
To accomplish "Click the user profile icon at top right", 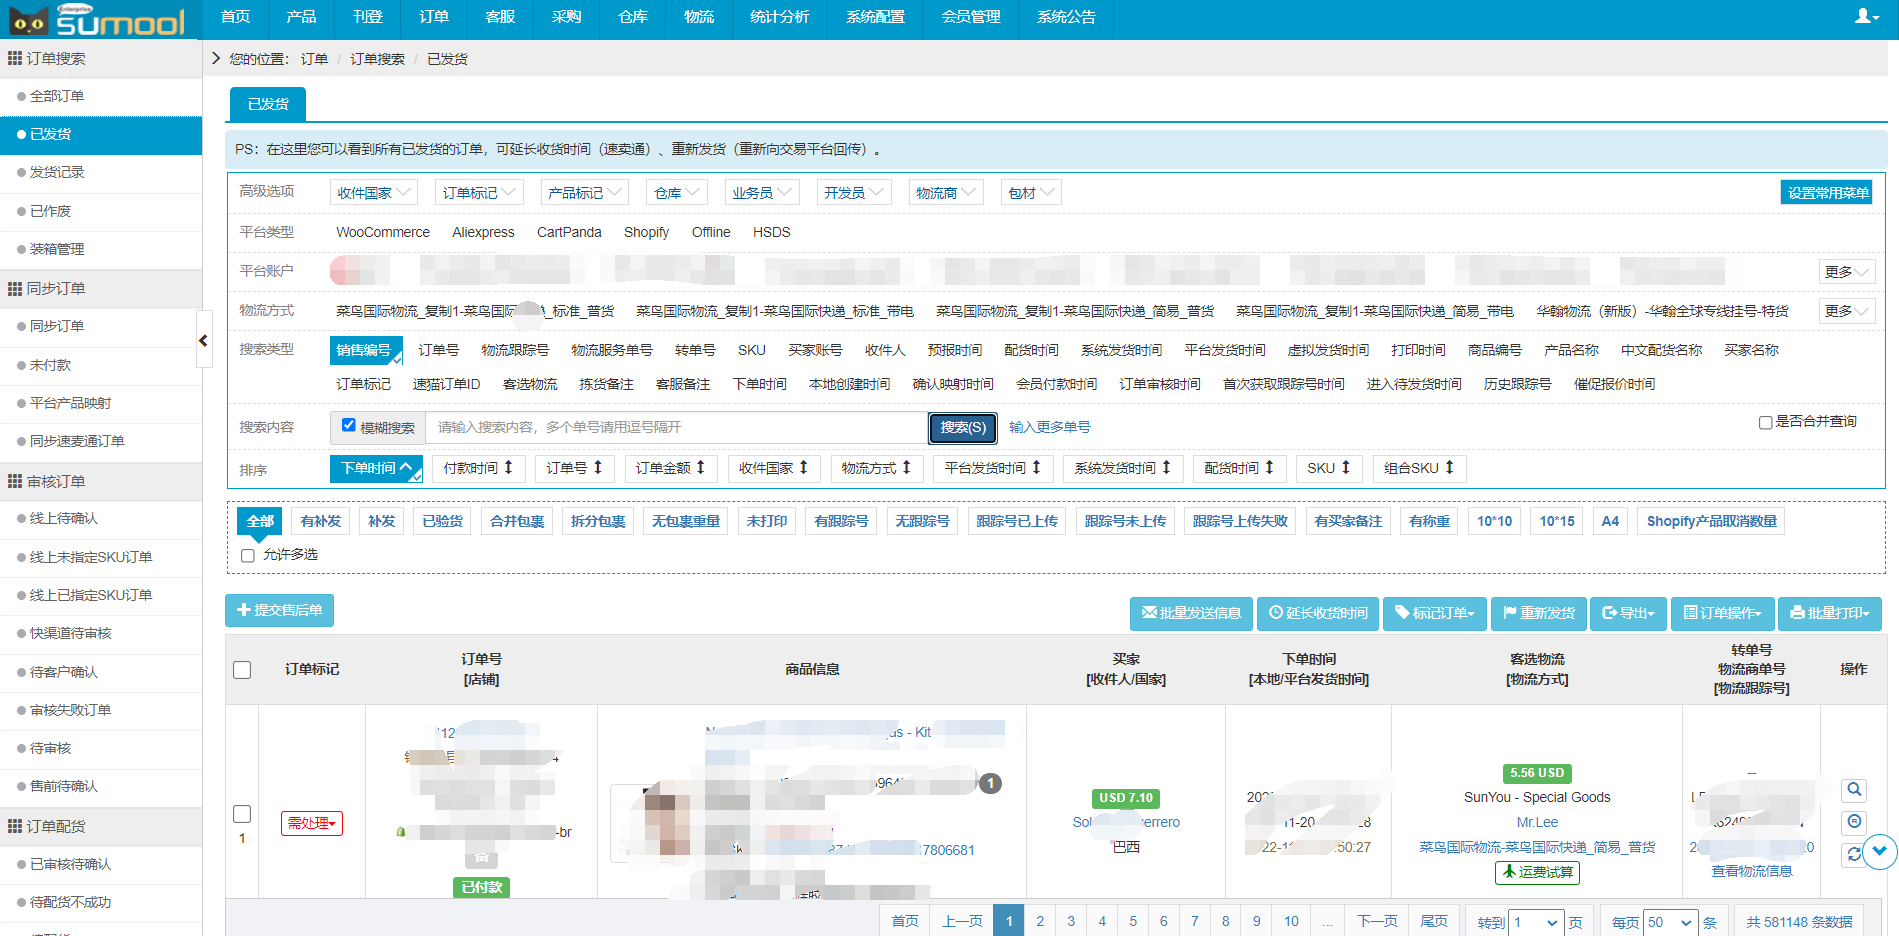I will coord(1863,16).
